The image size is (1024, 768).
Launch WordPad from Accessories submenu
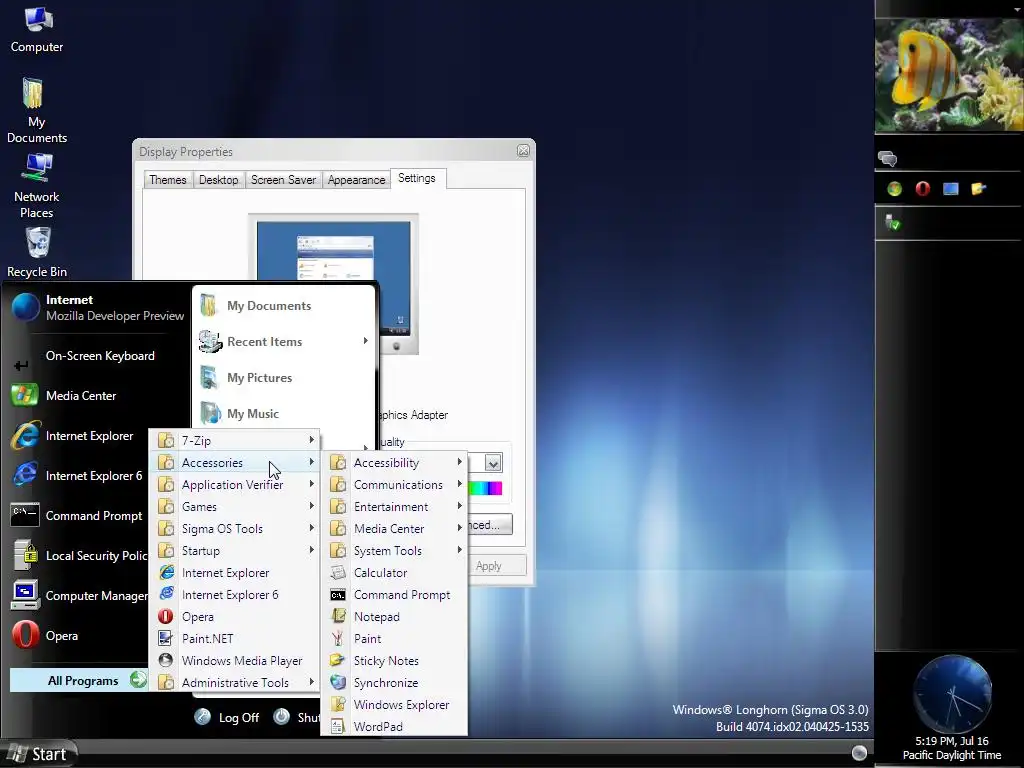(x=394, y=727)
